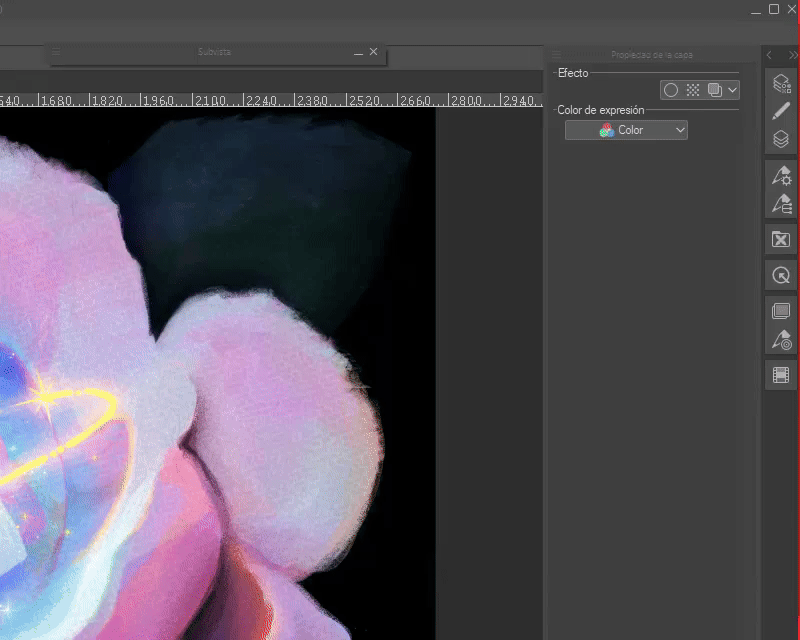Close the Subvista floating panel
800x640 pixels.
tap(373, 52)
